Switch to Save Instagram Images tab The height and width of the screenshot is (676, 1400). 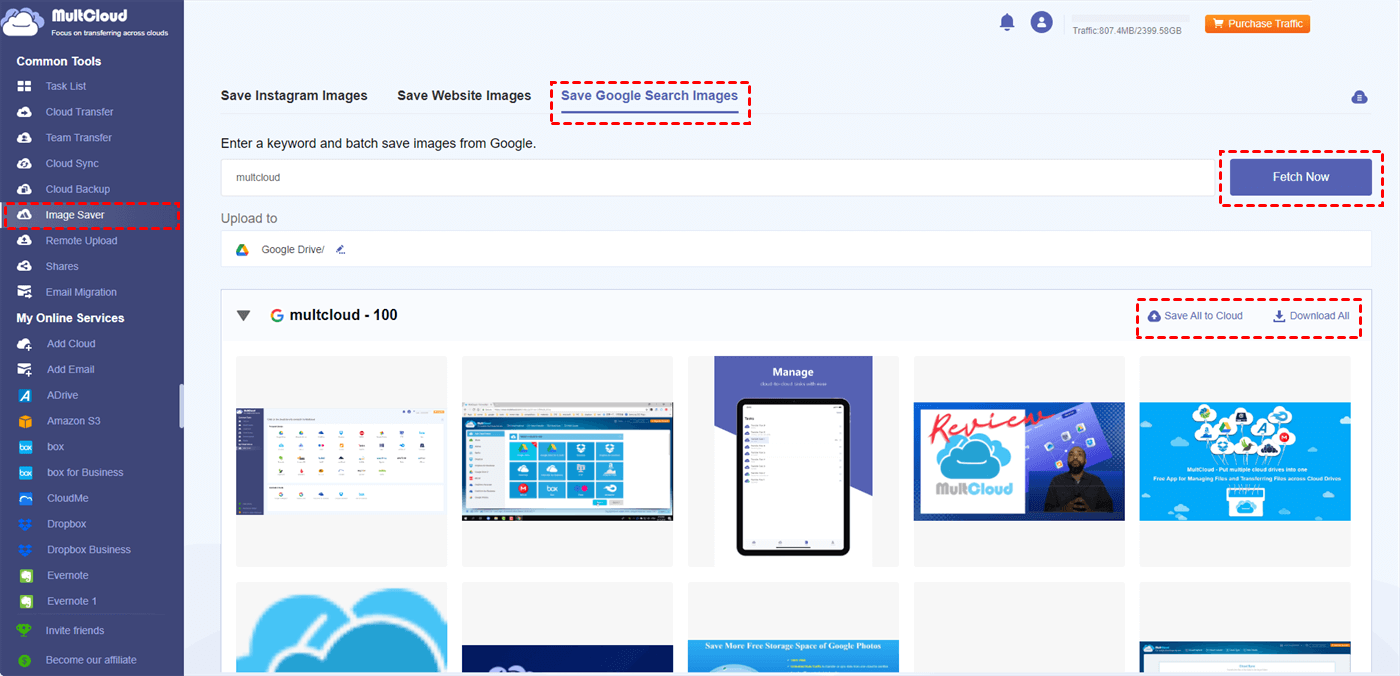(x=294, y=96)
